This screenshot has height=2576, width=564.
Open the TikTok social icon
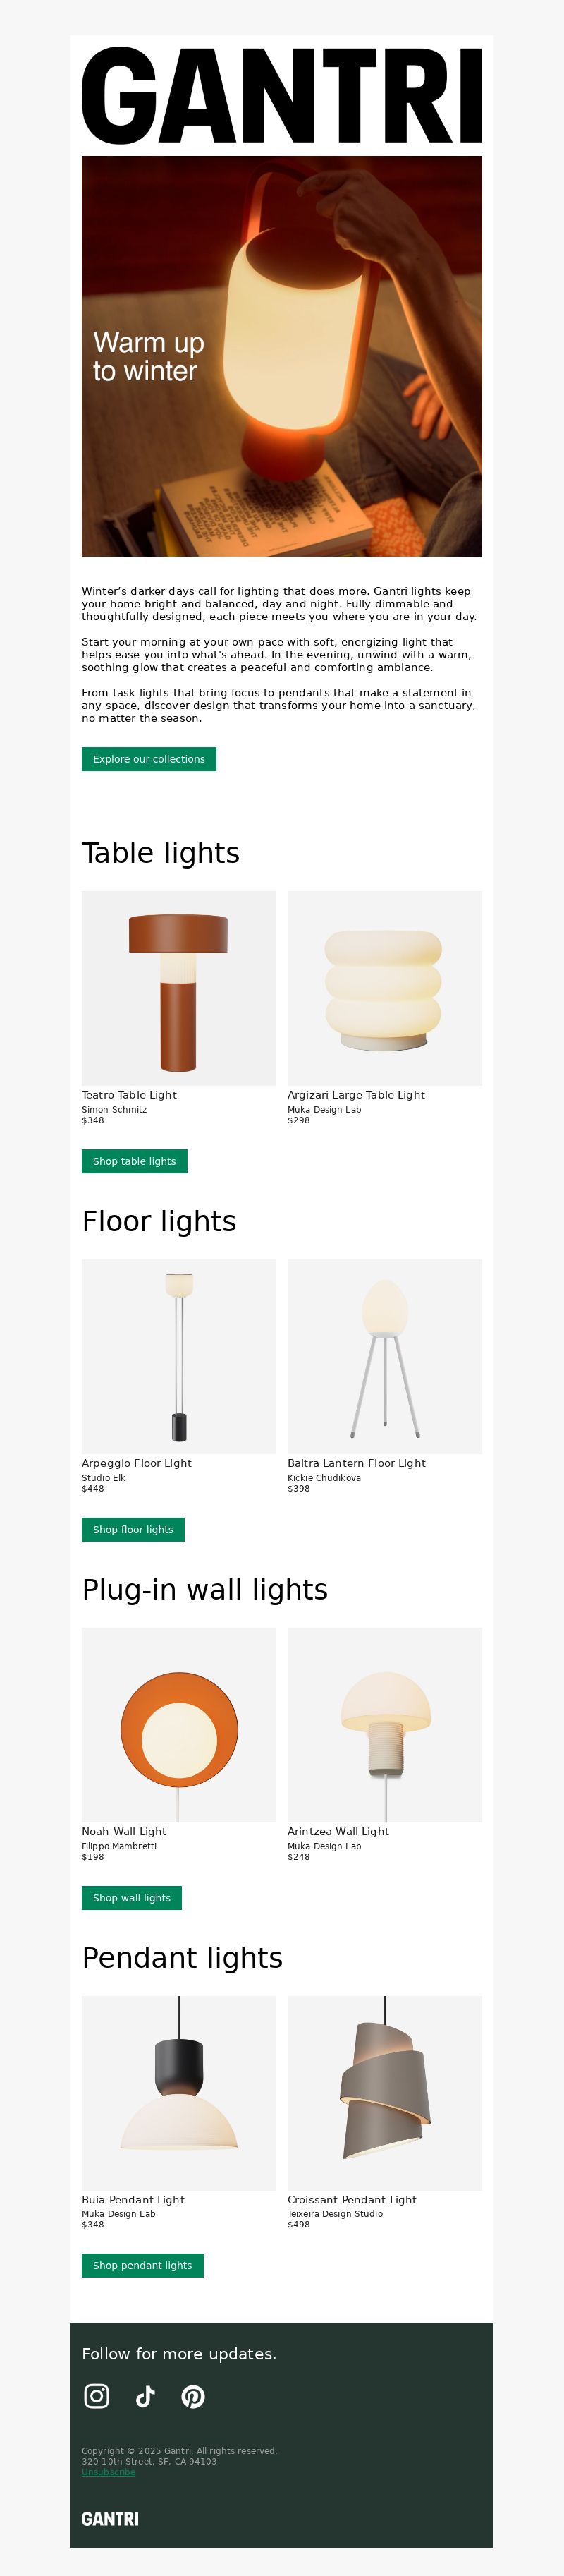click(145, 2396)
